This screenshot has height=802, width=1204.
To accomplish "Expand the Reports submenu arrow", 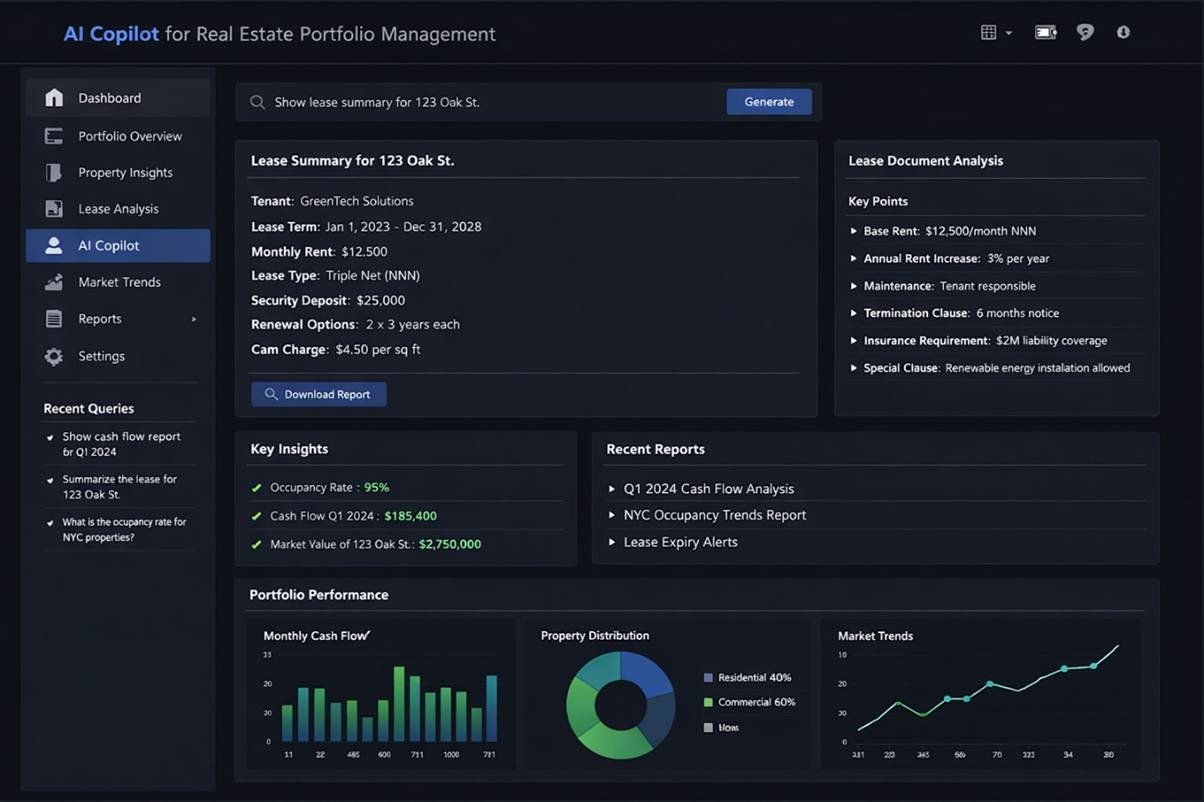I will [194, 319].
